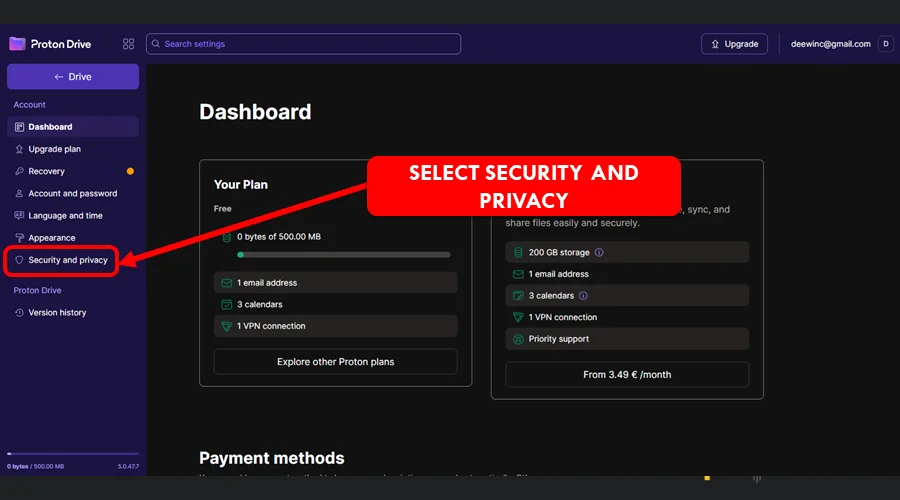The image size is (900, 500).
Task: Click the Dashboard sidebar icon
Action: click(19, 127)
